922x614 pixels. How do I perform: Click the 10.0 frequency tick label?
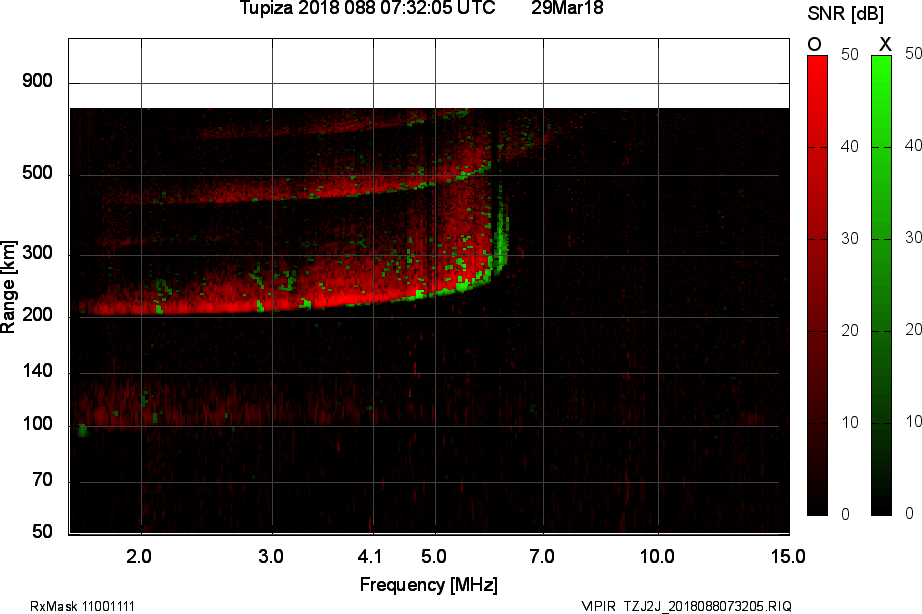tap(657, 556)
